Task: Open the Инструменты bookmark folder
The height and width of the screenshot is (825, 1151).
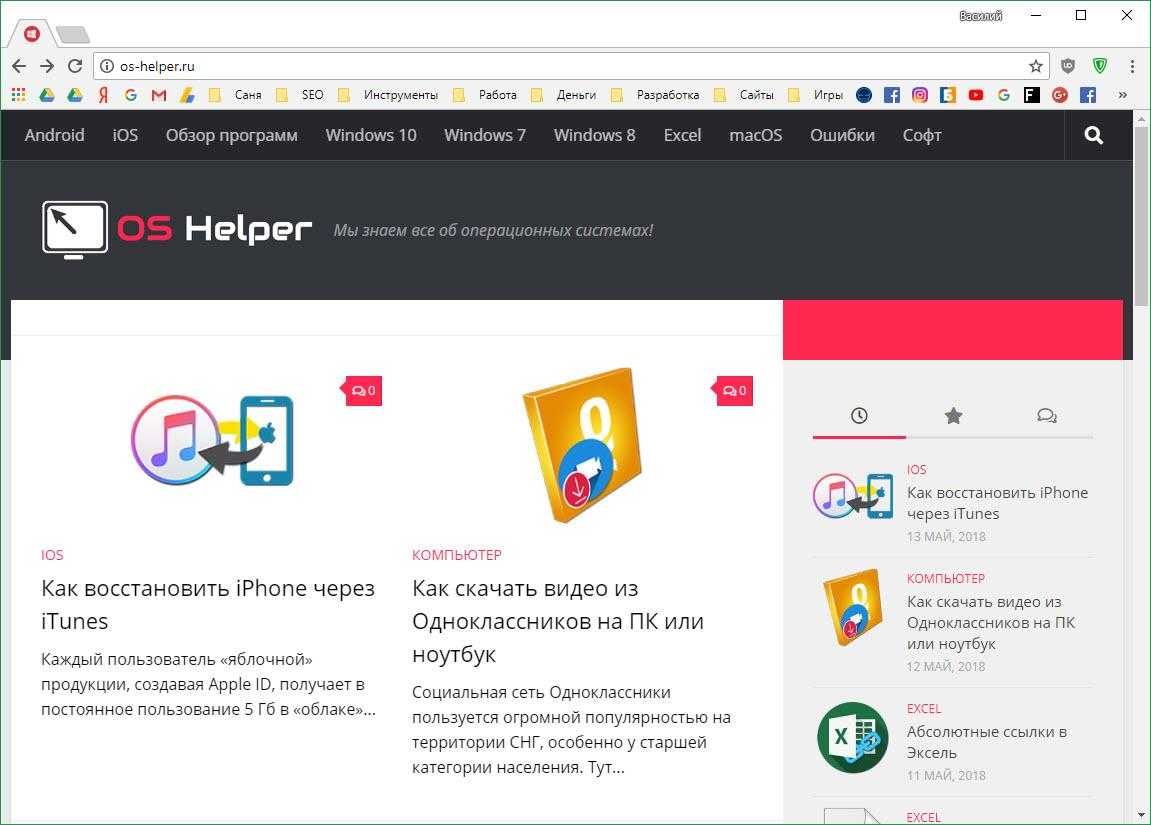Action: point(389,95)
